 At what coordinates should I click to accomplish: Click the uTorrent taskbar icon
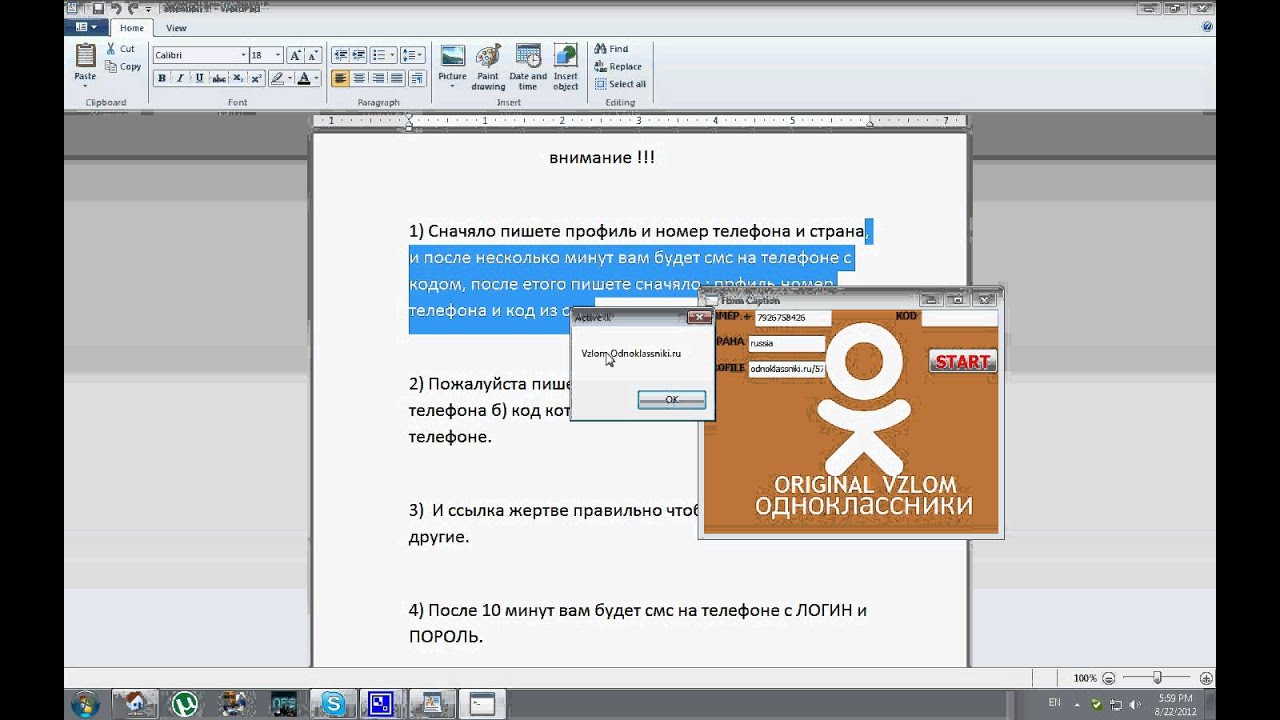(184, 704)
